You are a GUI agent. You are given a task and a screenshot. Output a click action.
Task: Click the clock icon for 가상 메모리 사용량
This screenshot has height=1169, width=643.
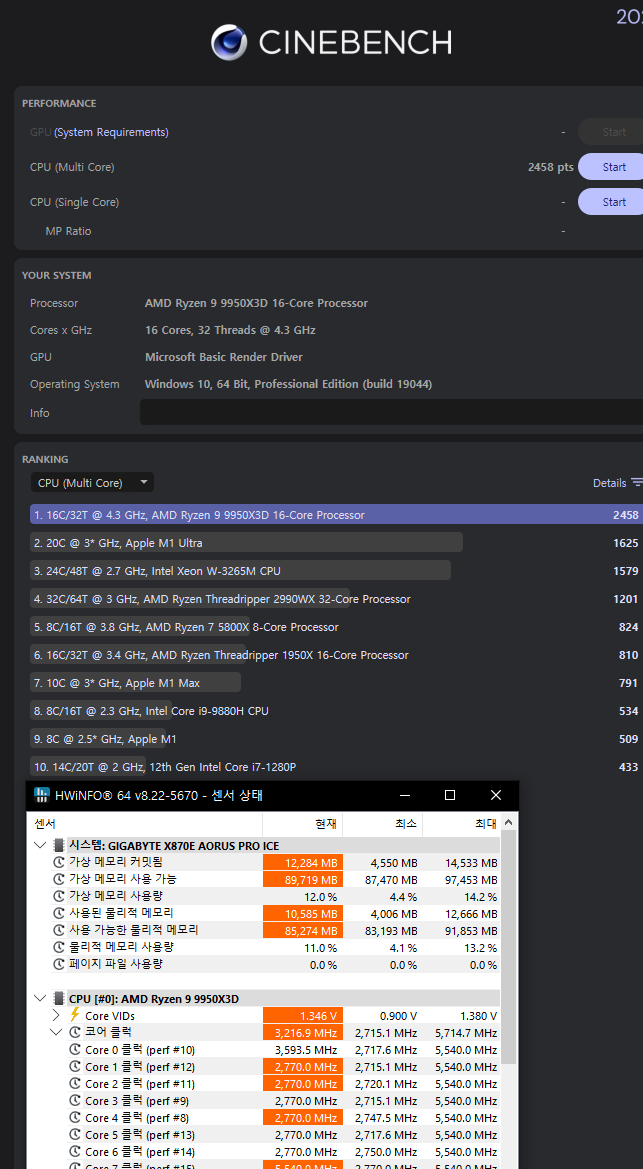(58, 896)
